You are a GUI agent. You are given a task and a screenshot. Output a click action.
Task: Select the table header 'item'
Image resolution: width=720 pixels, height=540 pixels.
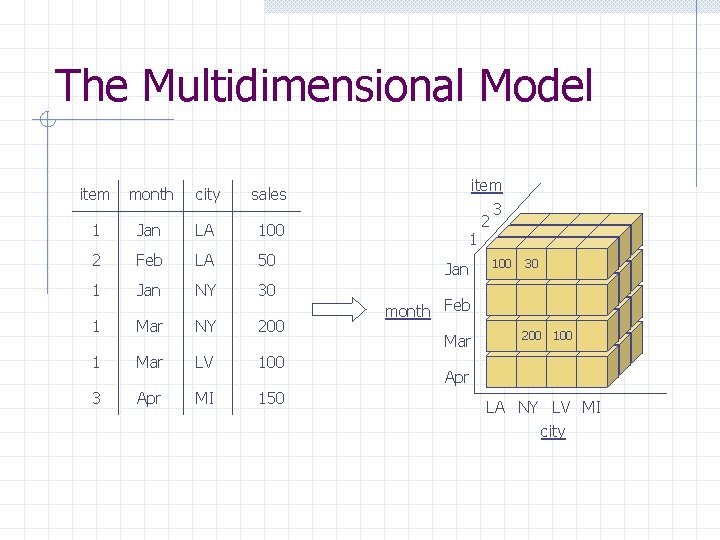(x=95, y=194)
